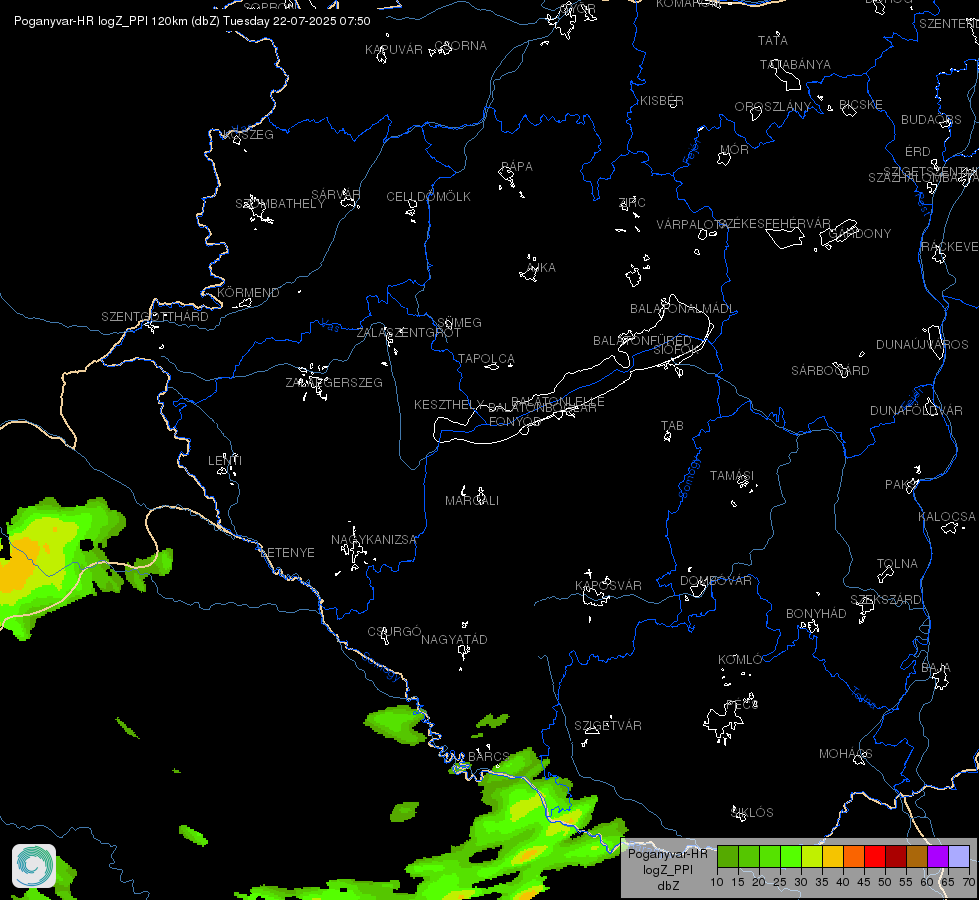Click the DUNAFÖLDVÁR city label
The image size is (979, 900).
916,410
